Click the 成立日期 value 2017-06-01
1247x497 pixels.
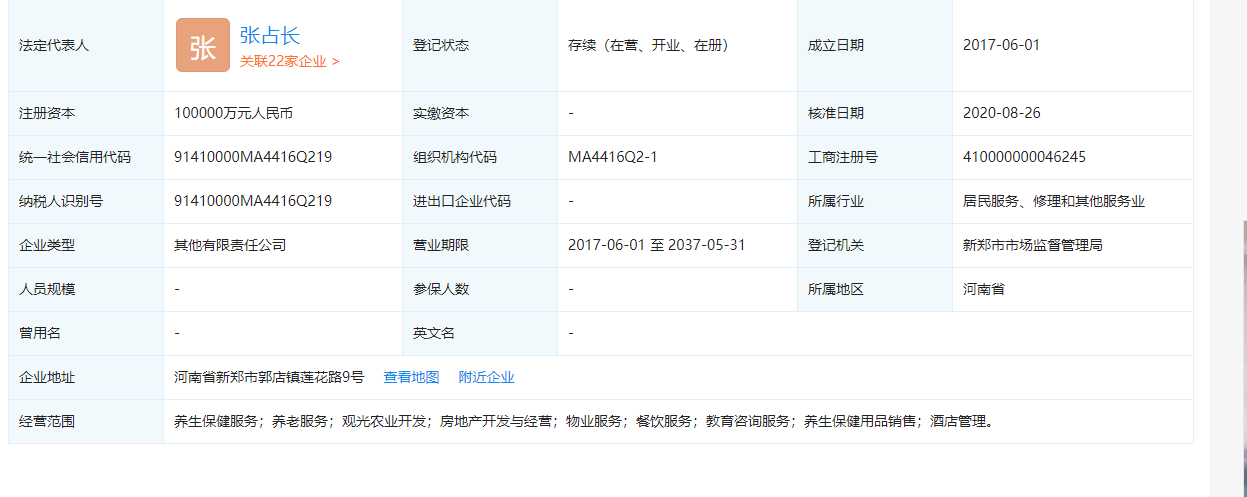tap(1001, 45)
